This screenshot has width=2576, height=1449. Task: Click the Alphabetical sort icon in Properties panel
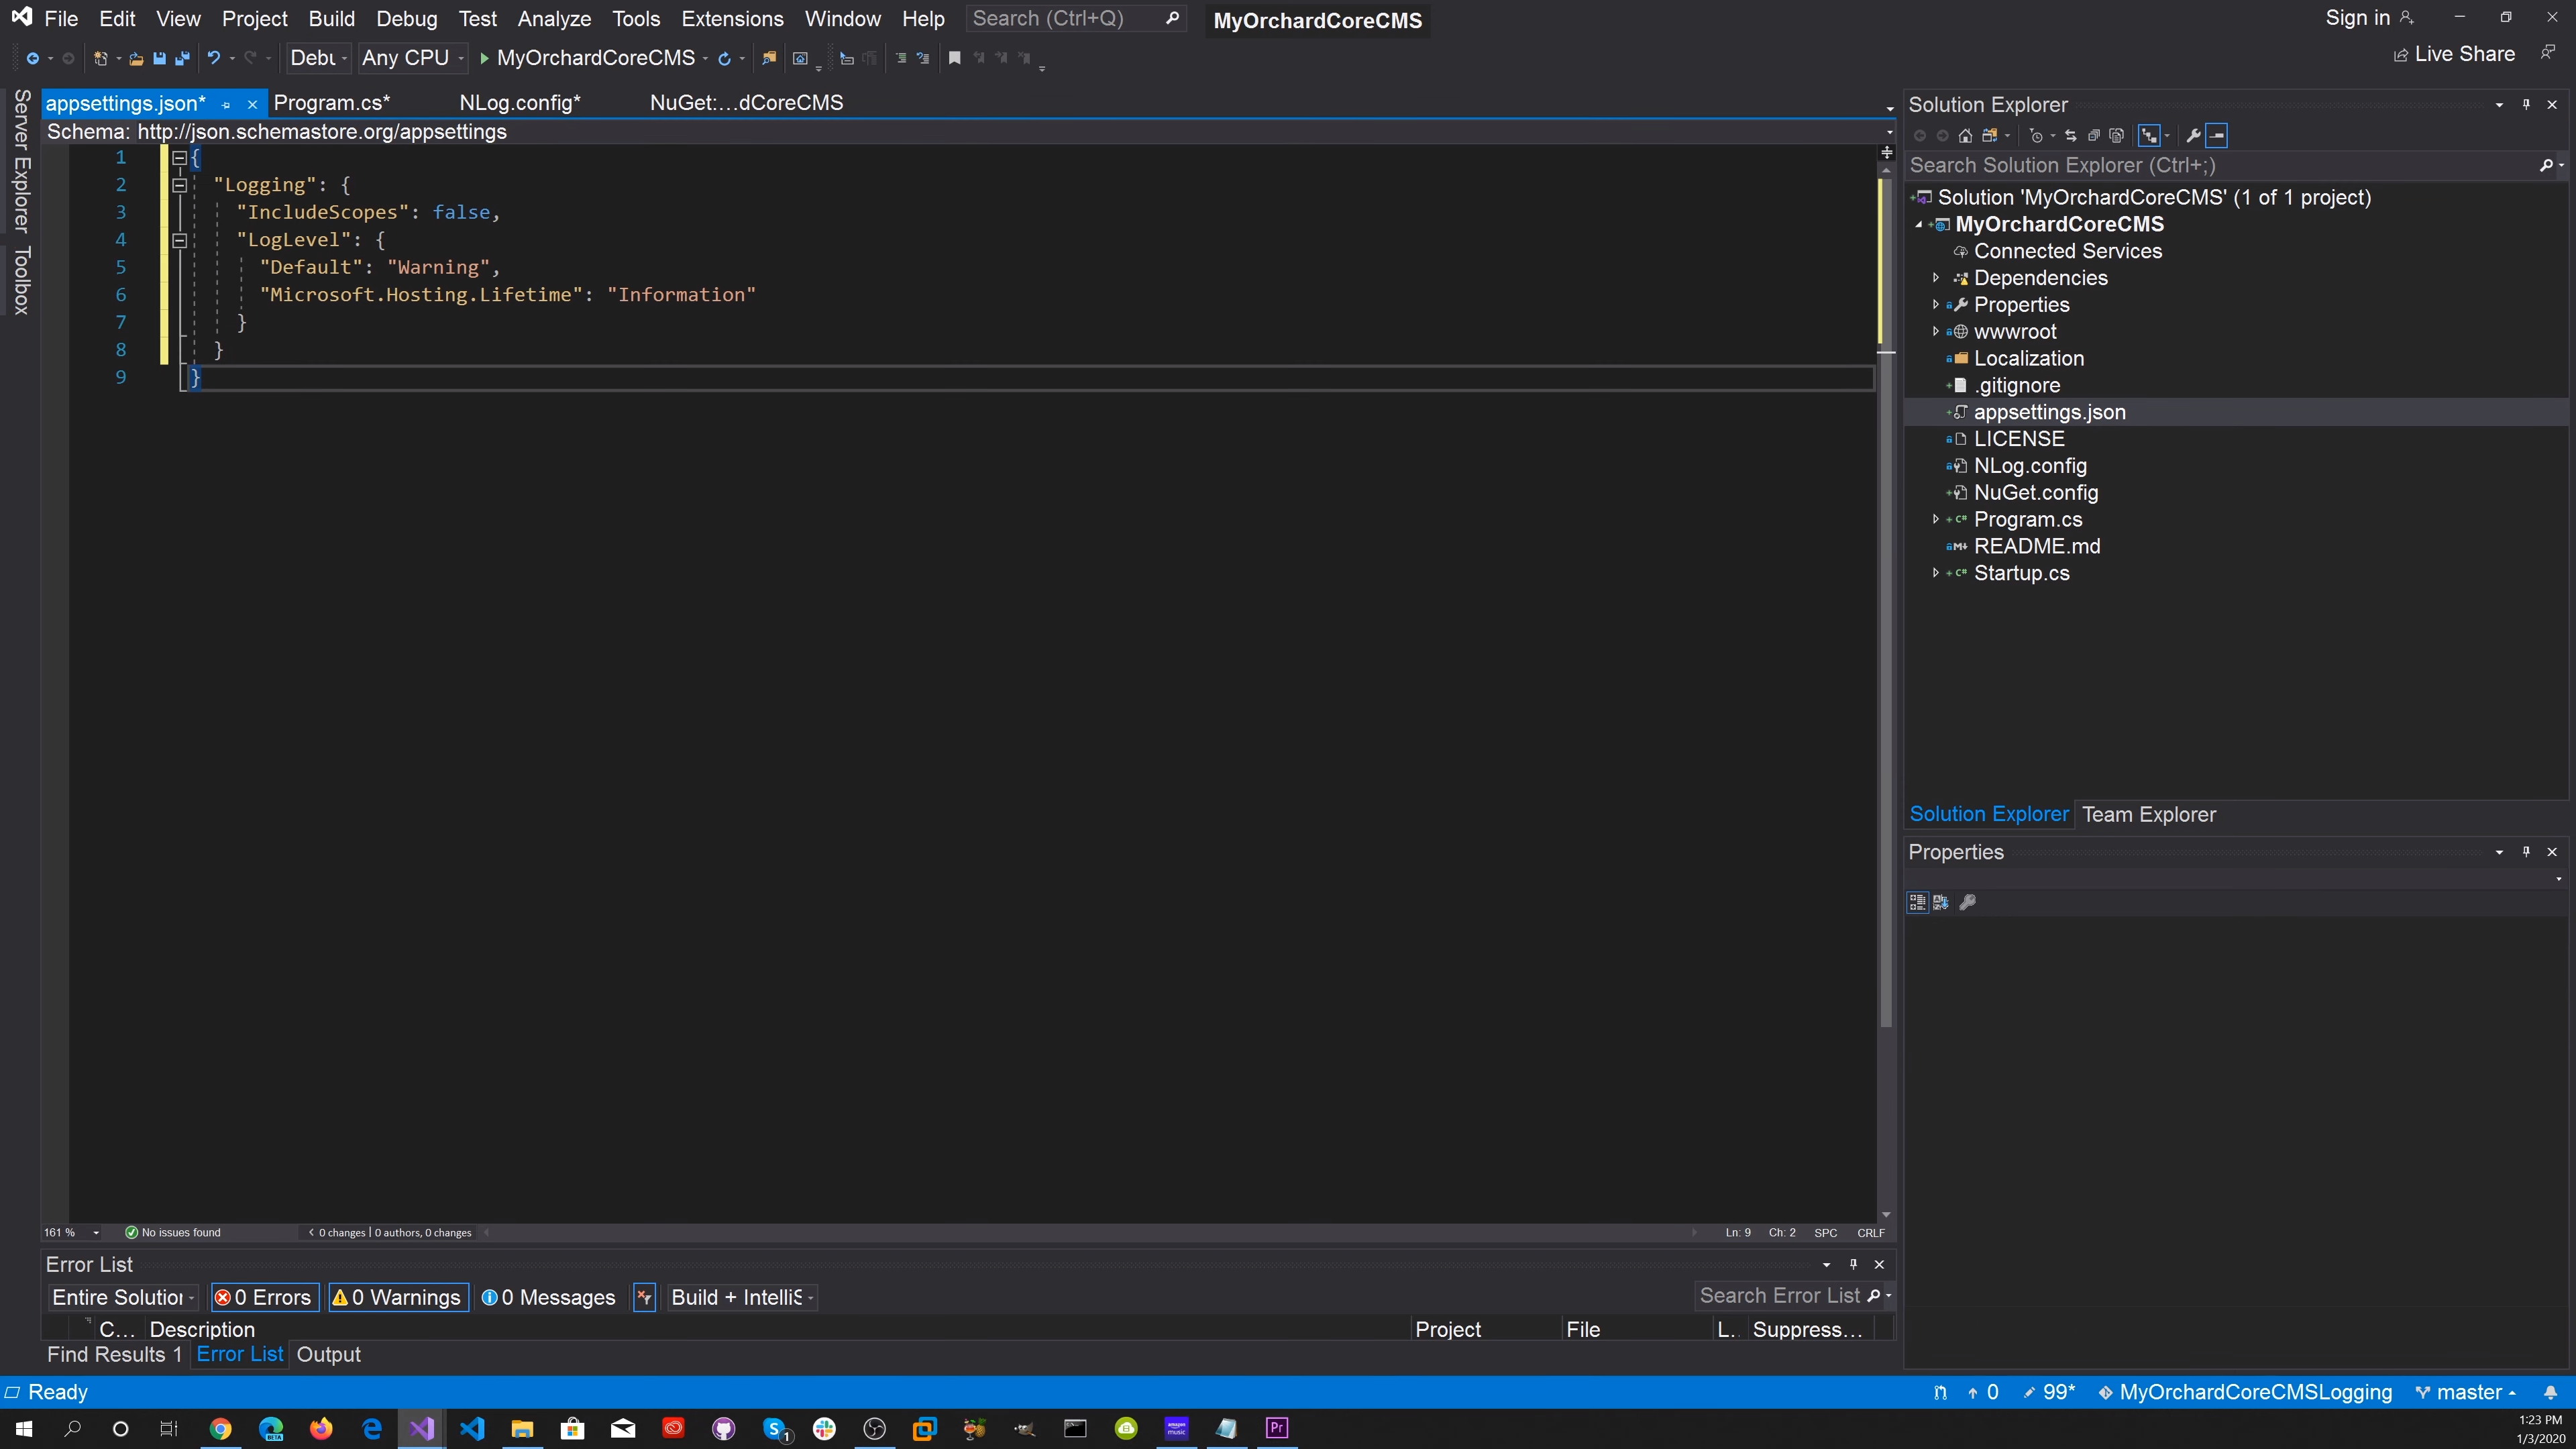[x=1941, y=902]
